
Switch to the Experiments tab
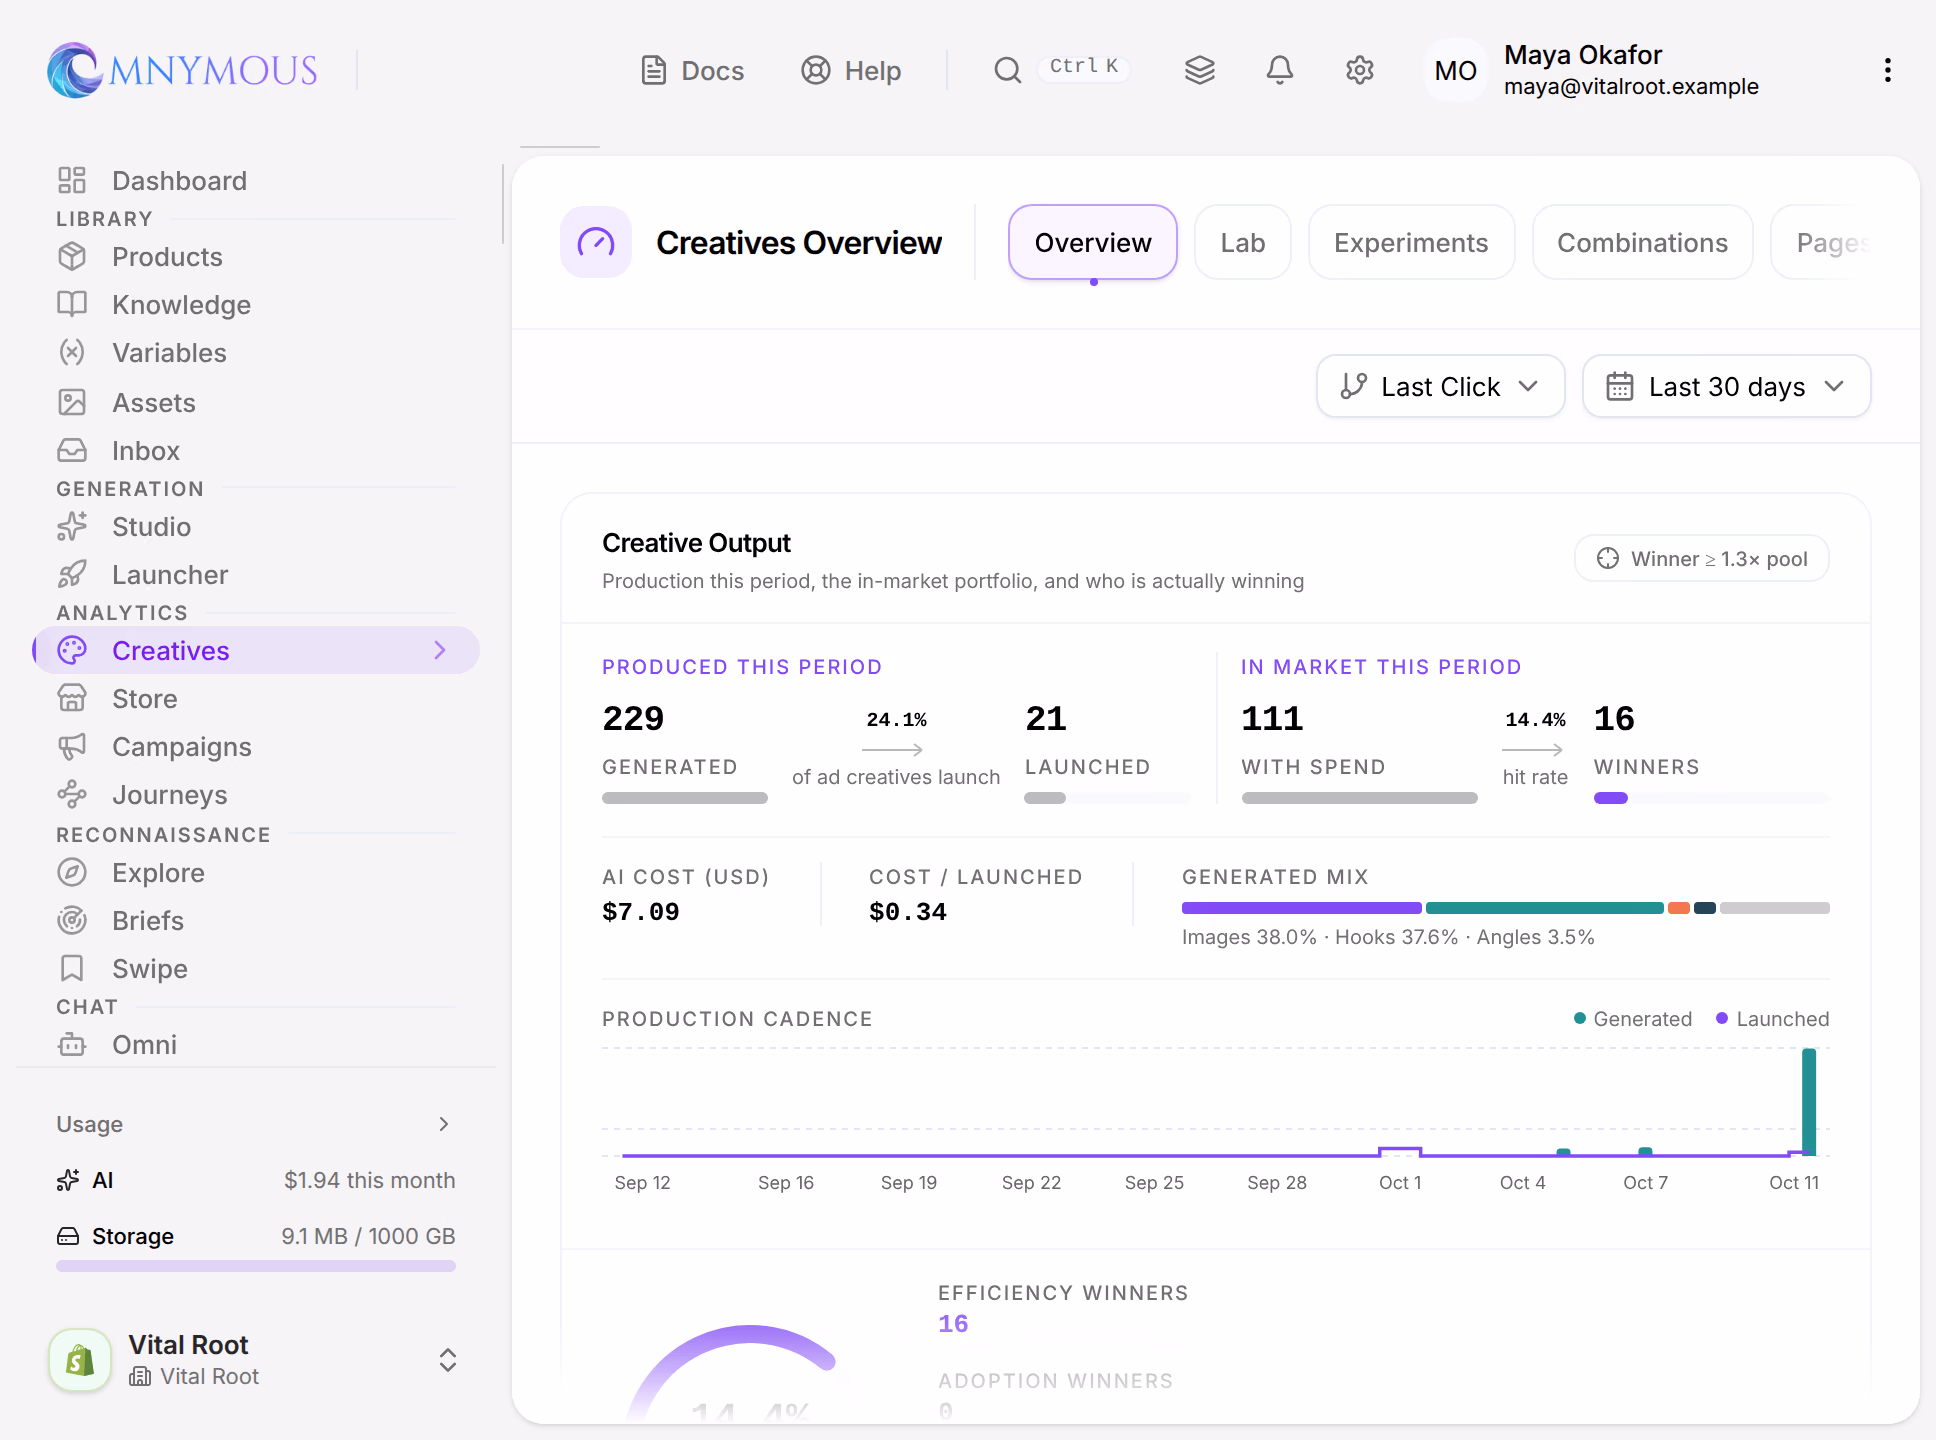pyautogui.click(x=1411, y=243)
